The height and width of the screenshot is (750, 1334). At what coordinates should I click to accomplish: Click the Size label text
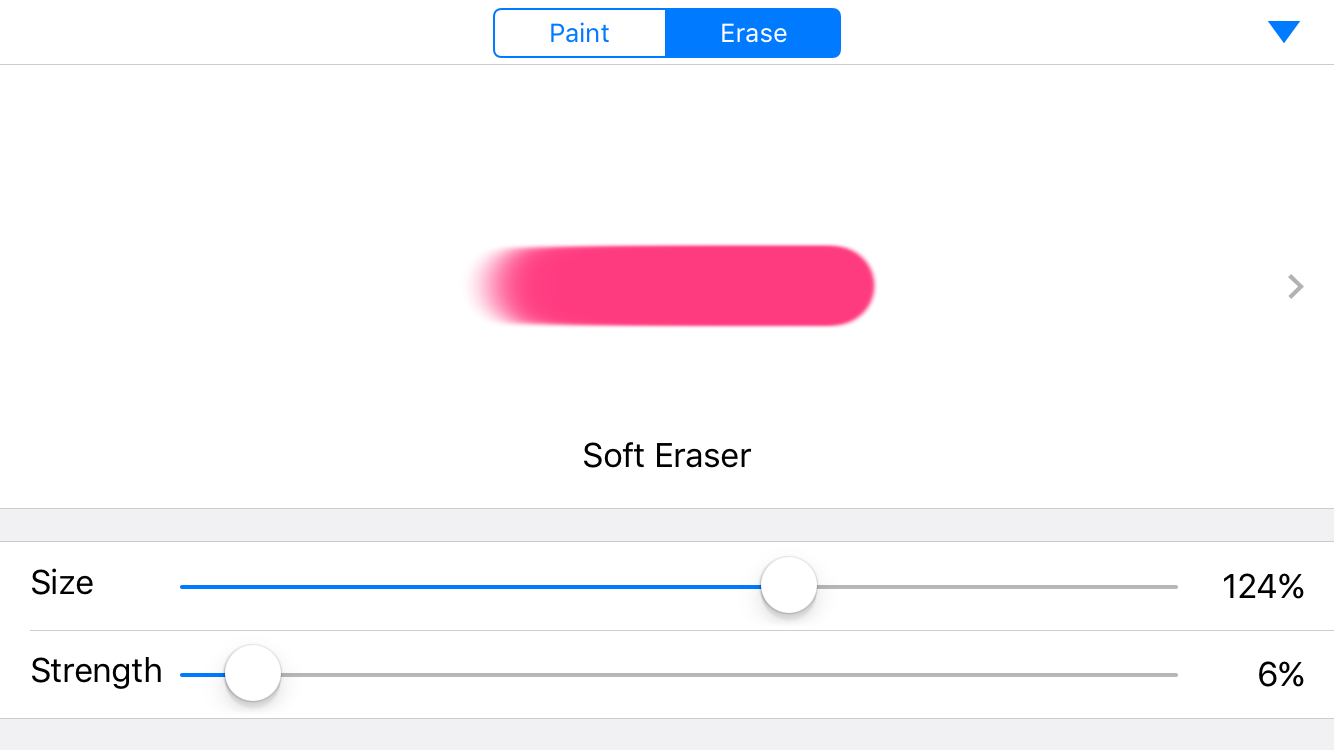click(62, 583)
